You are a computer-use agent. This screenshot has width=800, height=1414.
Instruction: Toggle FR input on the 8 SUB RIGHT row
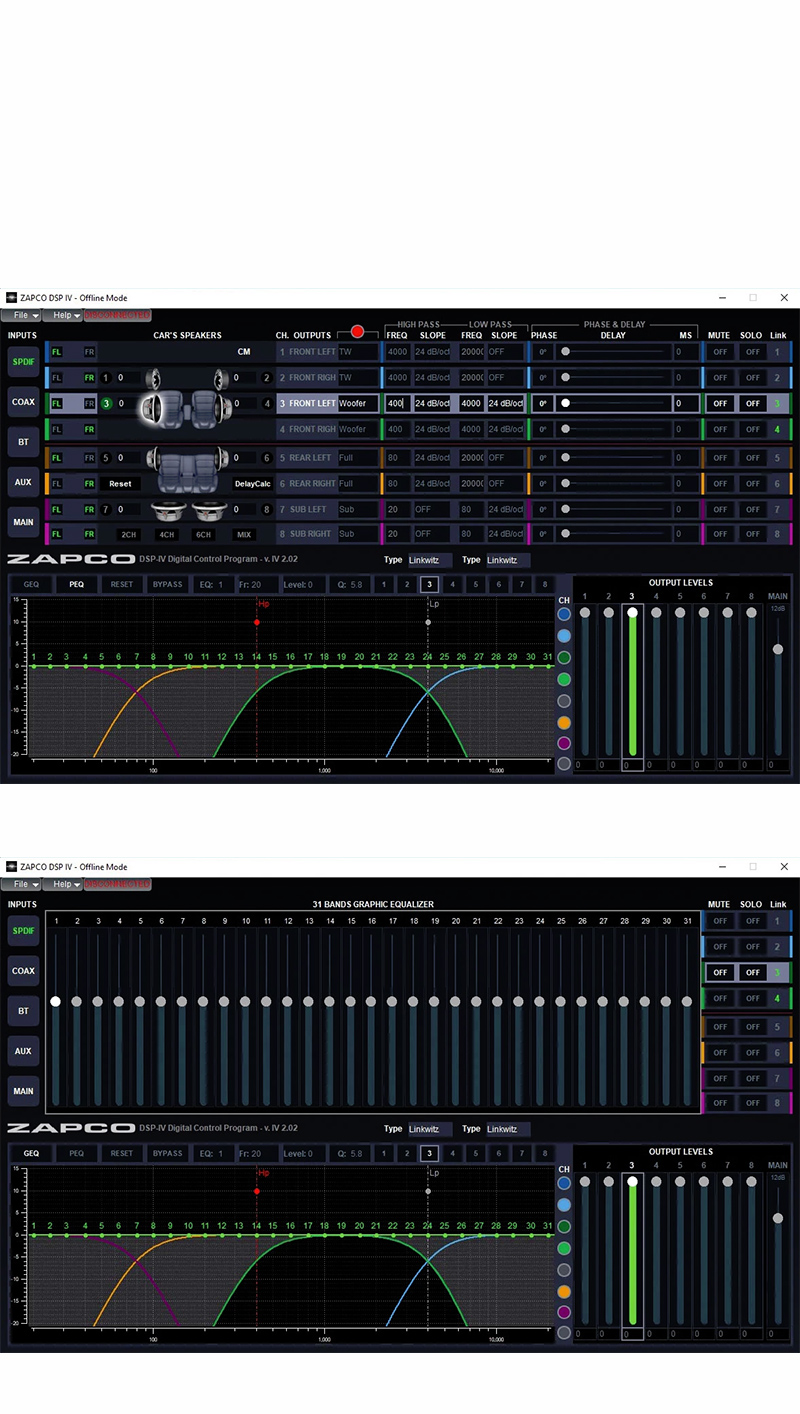point(89,534)
